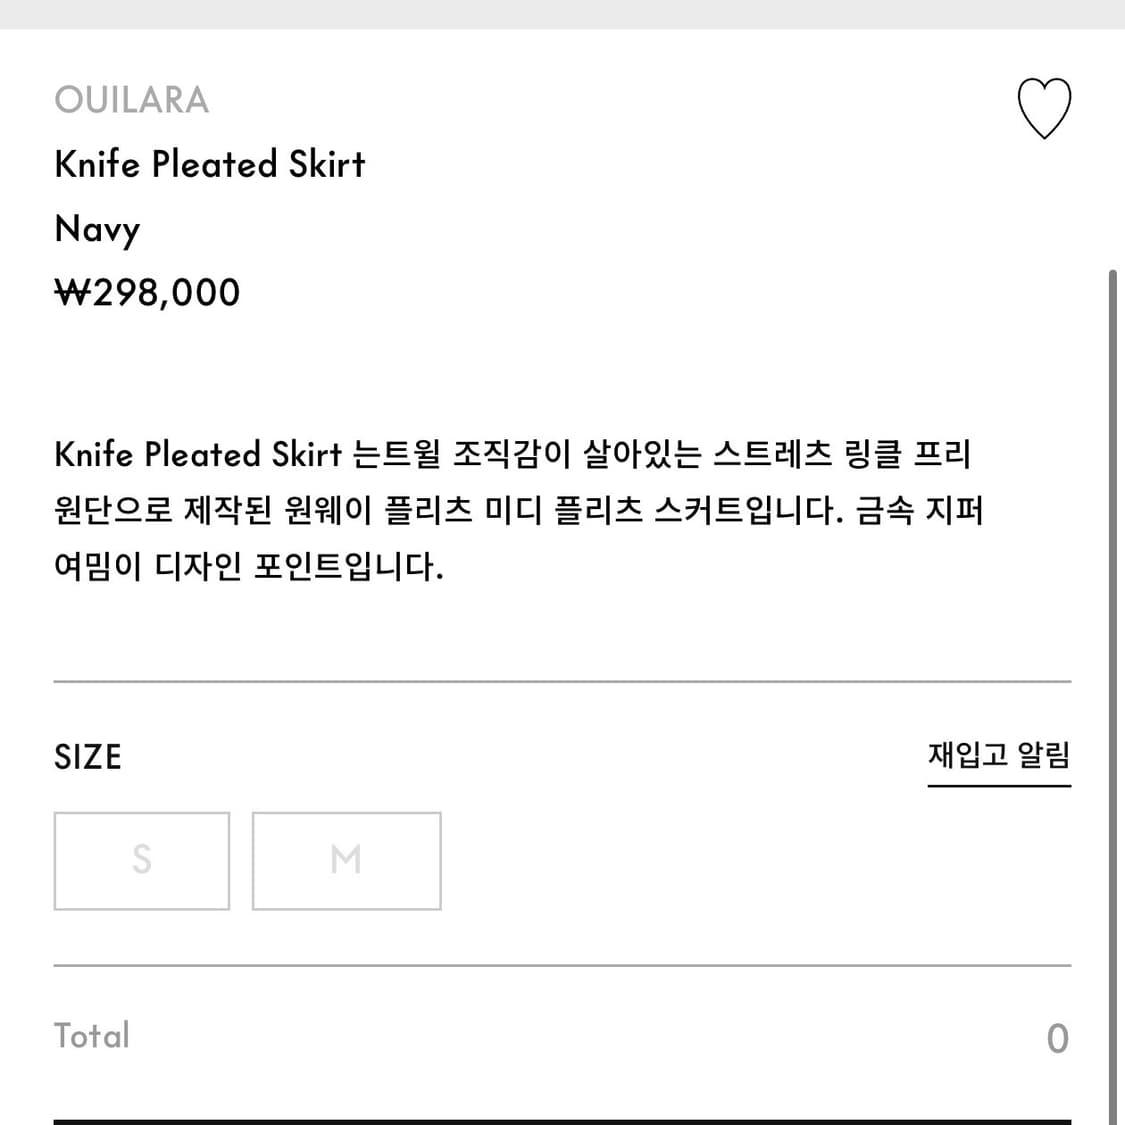Select the Navy color label
The height and width of the screenshot is (1125, 1125).
tap(97, 229)
